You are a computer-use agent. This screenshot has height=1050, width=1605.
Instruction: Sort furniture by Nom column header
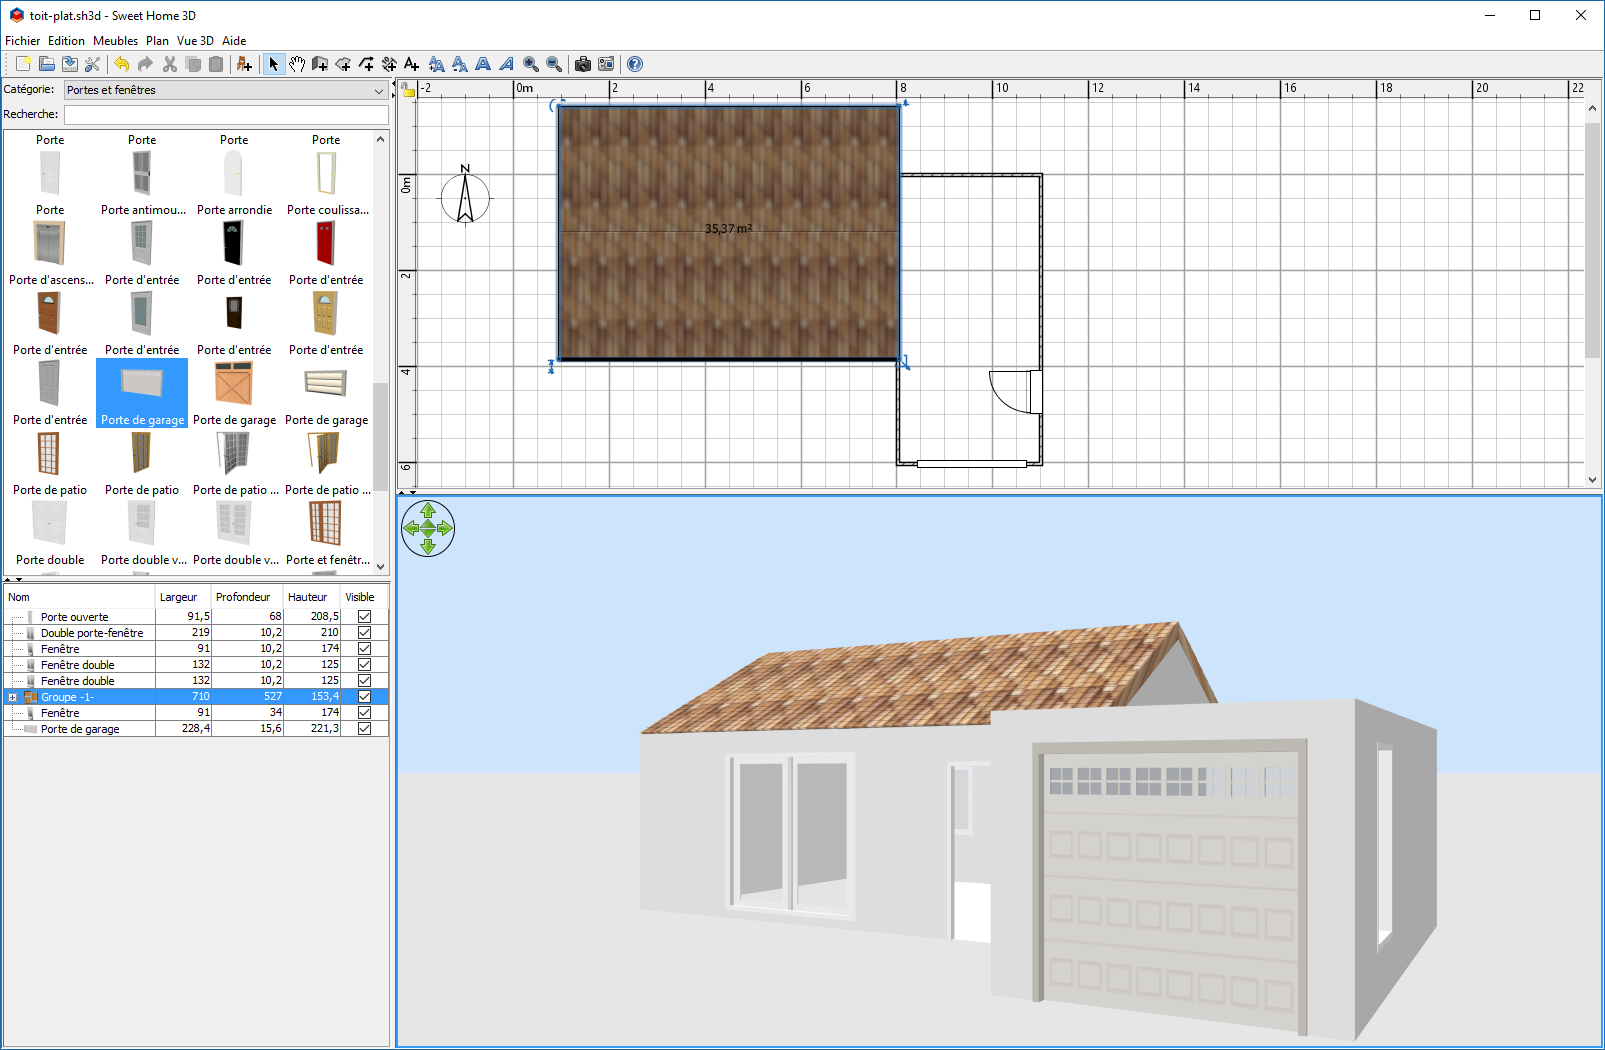point(80,597)
